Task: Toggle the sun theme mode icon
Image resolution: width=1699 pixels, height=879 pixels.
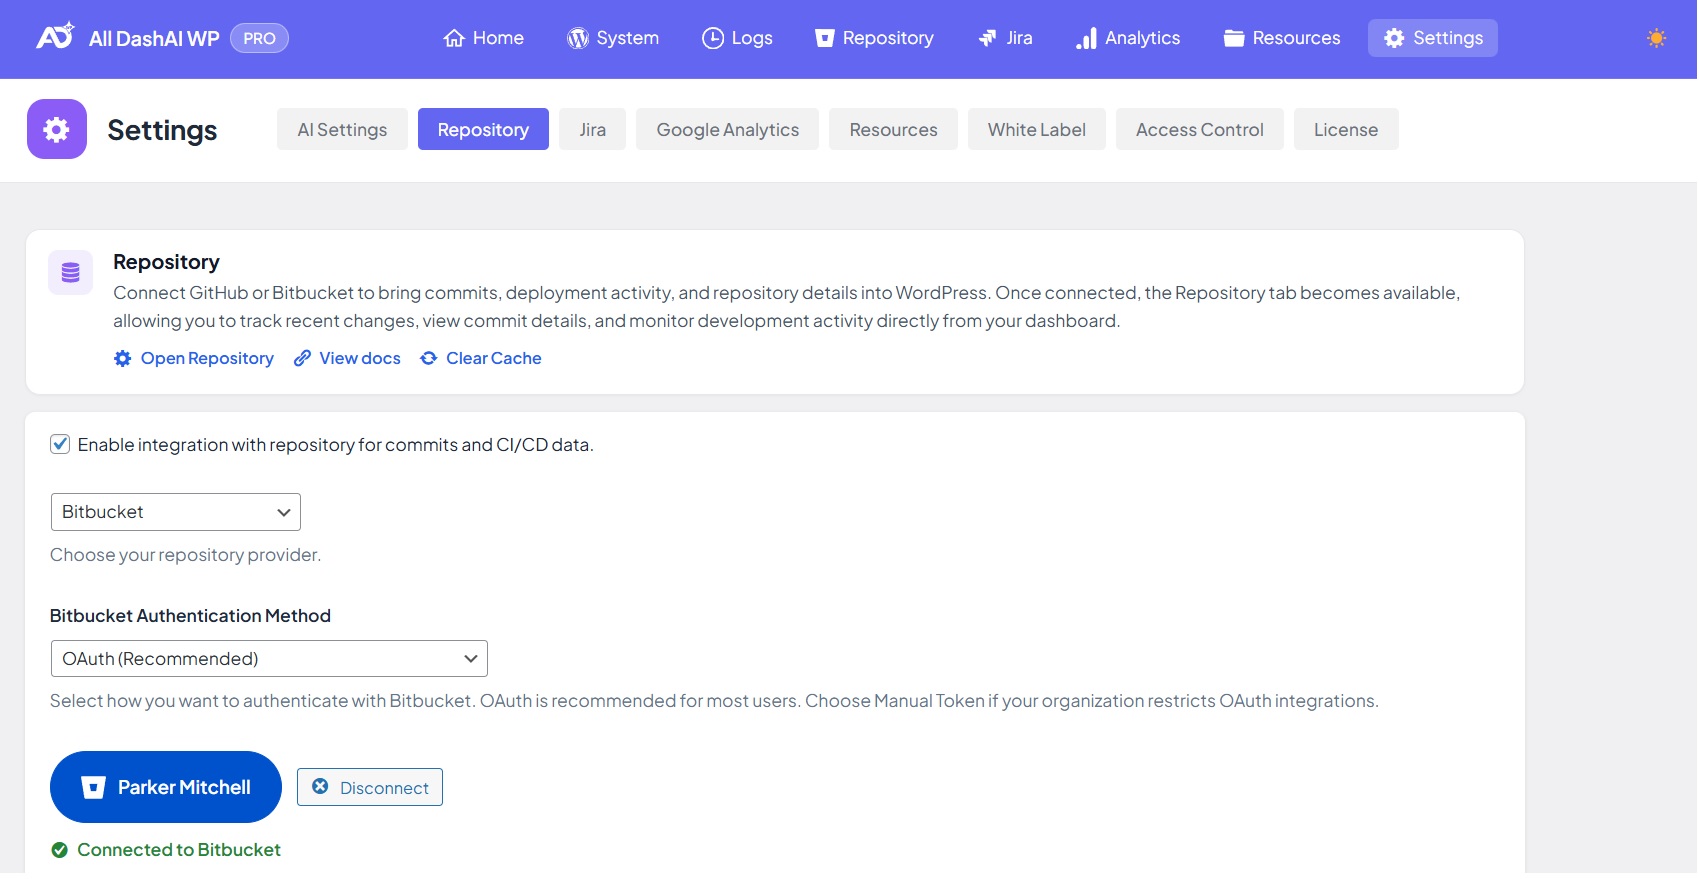Action: 1656,38
